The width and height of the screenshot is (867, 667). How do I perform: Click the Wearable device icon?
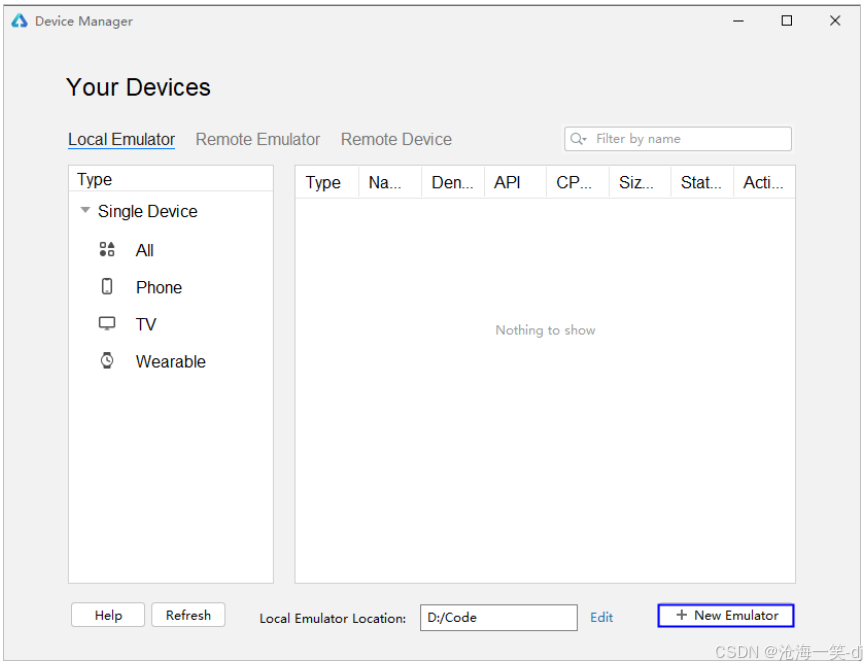pos(107,360)
